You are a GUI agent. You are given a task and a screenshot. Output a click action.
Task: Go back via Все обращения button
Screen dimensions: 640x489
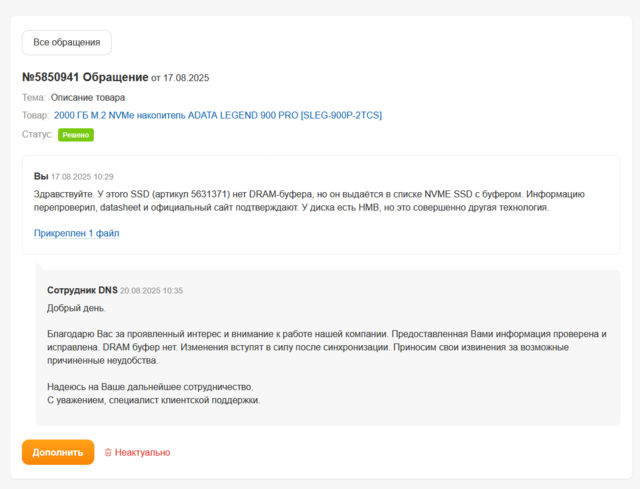click(67, 42)
